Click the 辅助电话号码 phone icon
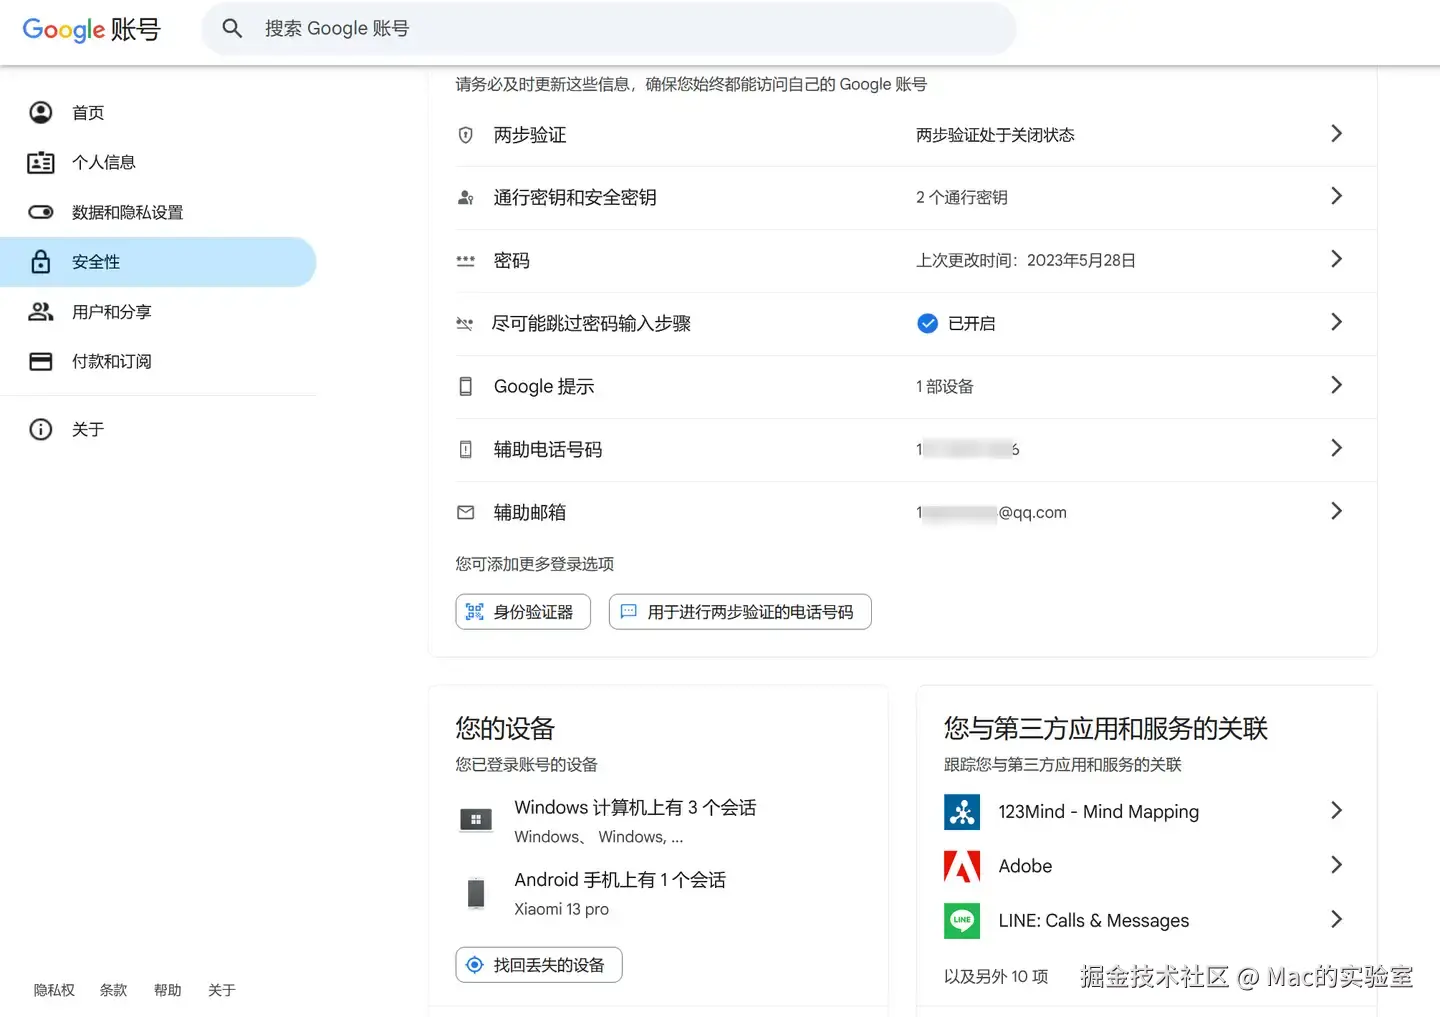 pos(465,450)
